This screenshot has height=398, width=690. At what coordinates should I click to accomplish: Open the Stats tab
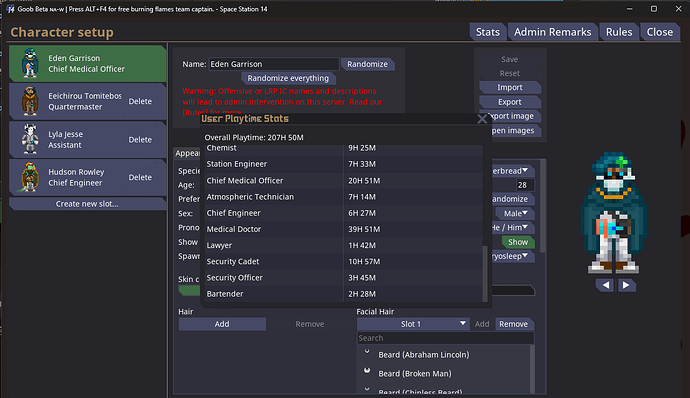click(x=488, y=32)
